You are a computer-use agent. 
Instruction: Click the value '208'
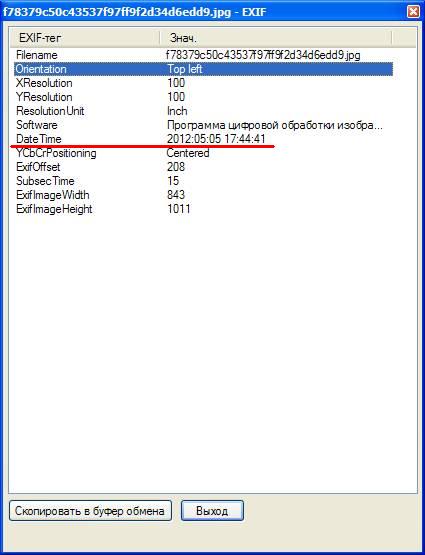point(176,167)
